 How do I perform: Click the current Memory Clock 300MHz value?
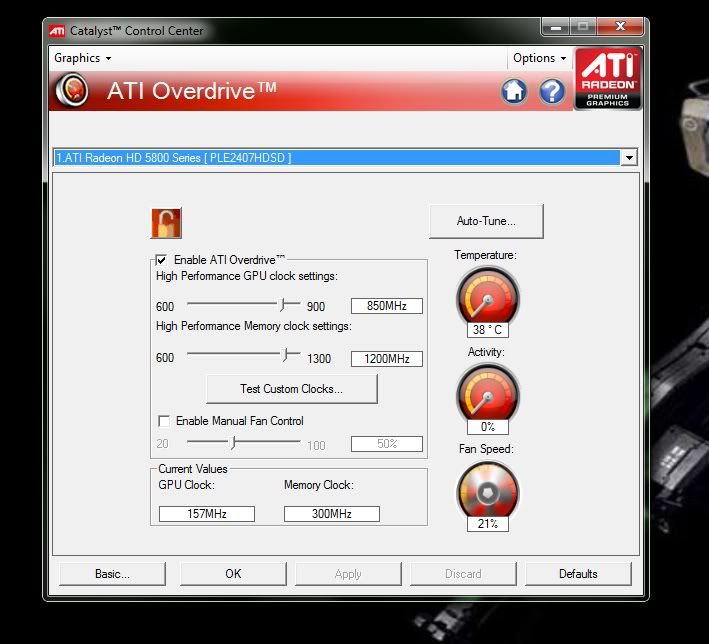pyautogui.click(x=332, y=514)
